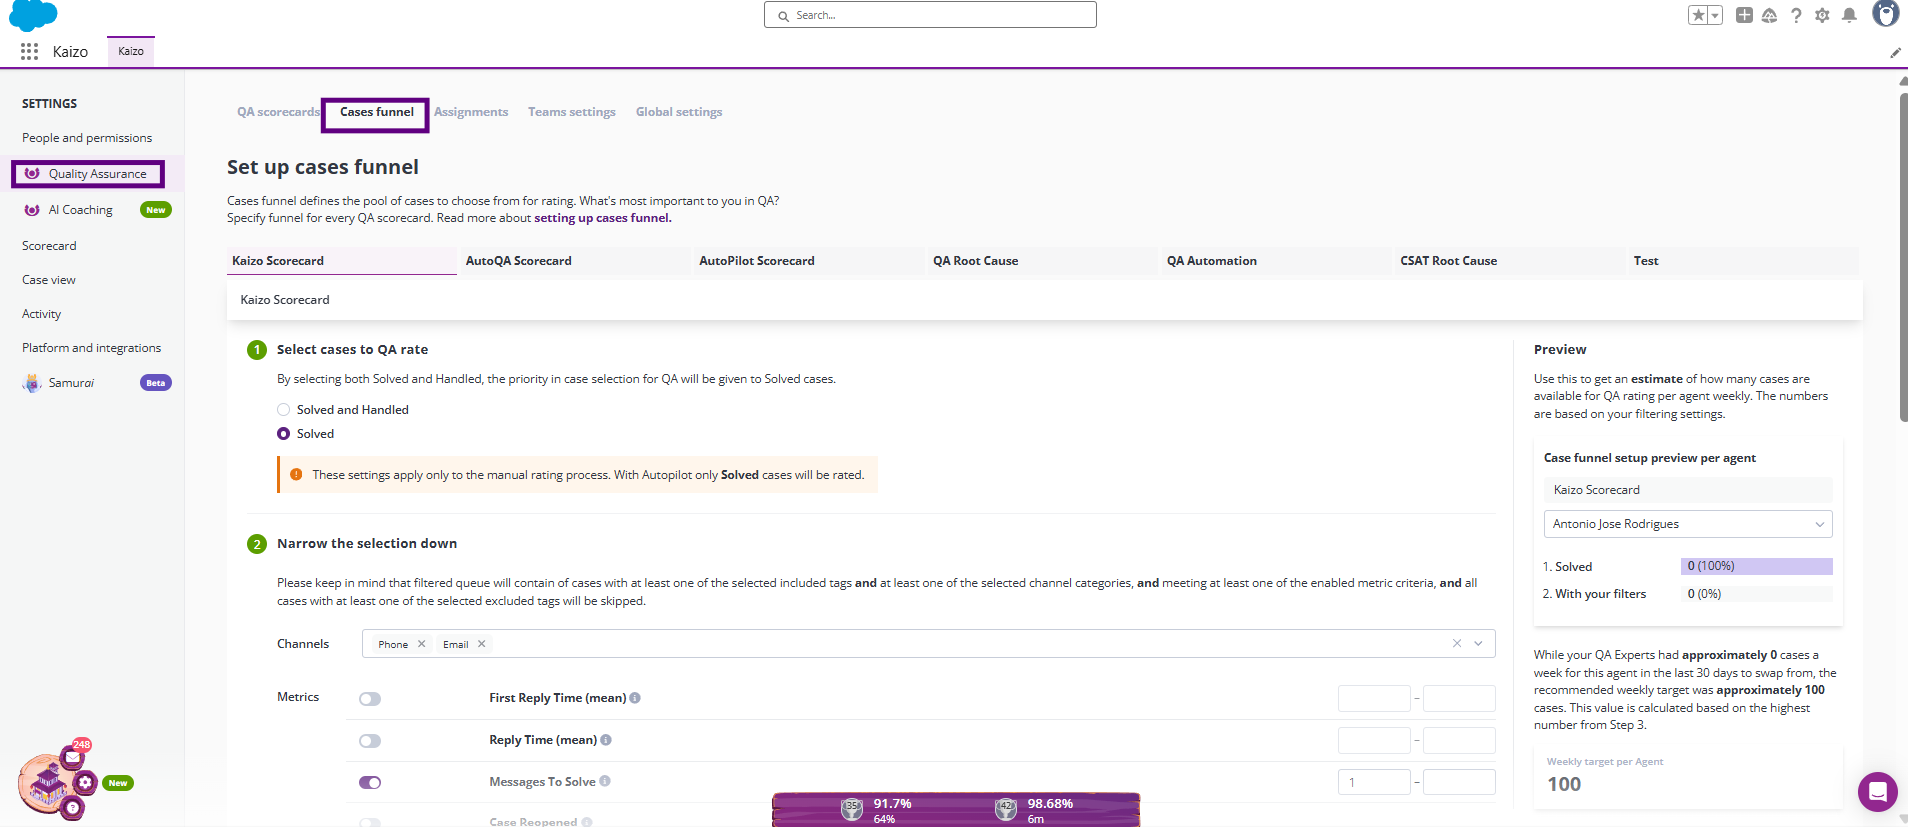
Task: Enable Reply Time (mean) metric toggle
Action: click(370, 741)
